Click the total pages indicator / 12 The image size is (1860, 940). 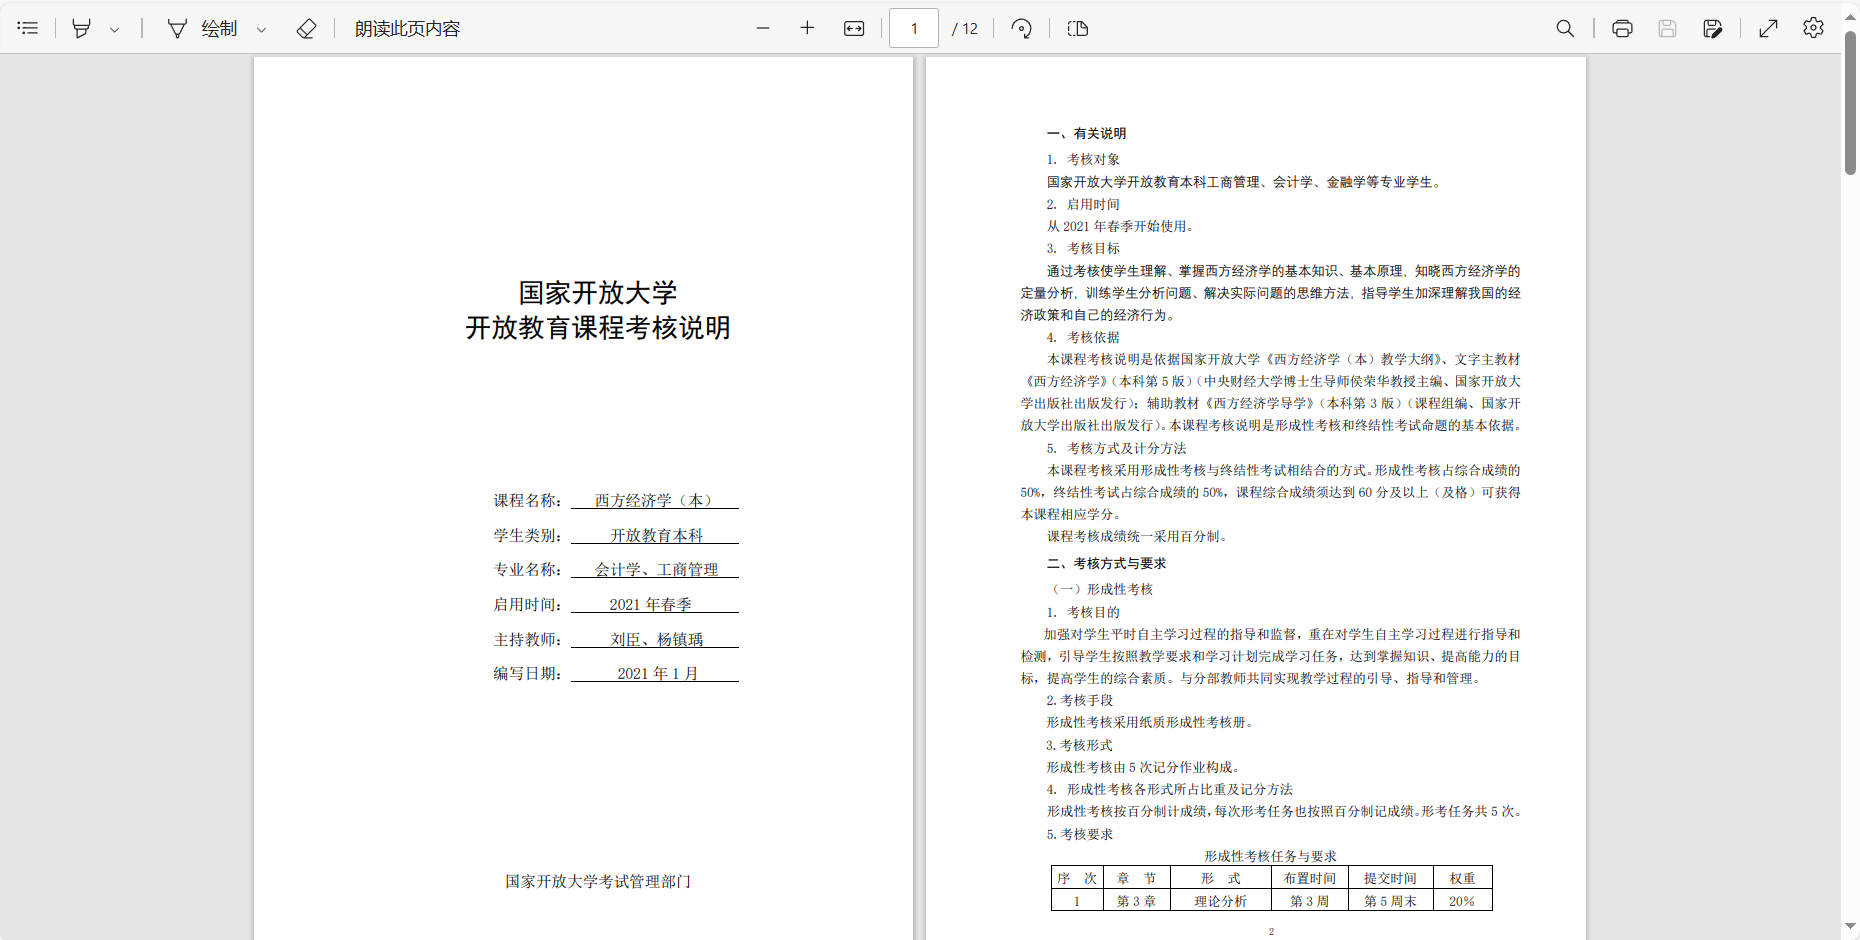tap(965, 29)
